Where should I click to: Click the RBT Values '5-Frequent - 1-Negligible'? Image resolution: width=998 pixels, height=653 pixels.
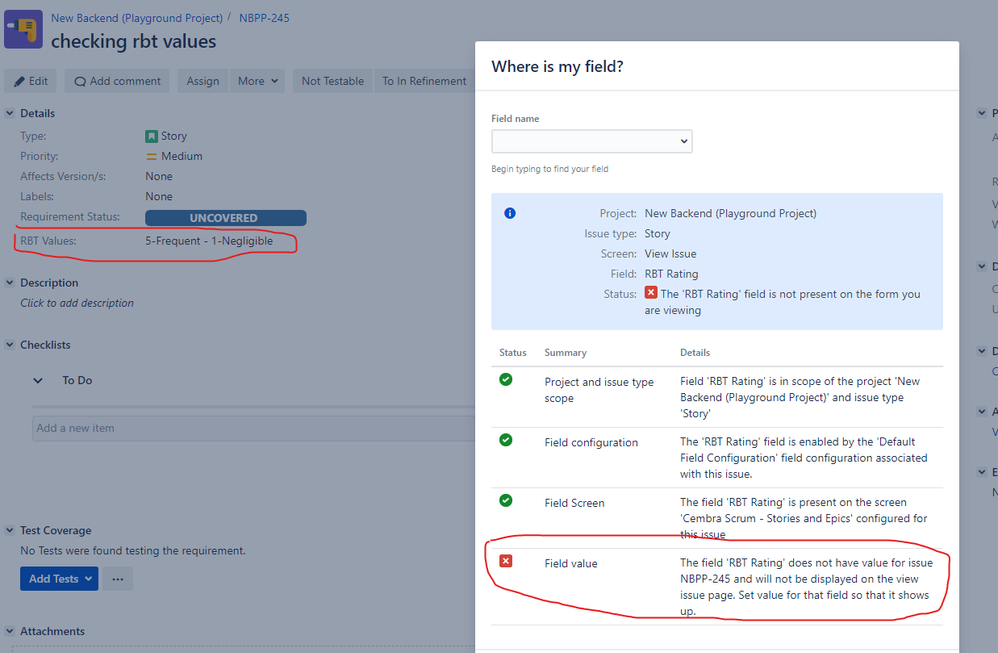[209, 241]
